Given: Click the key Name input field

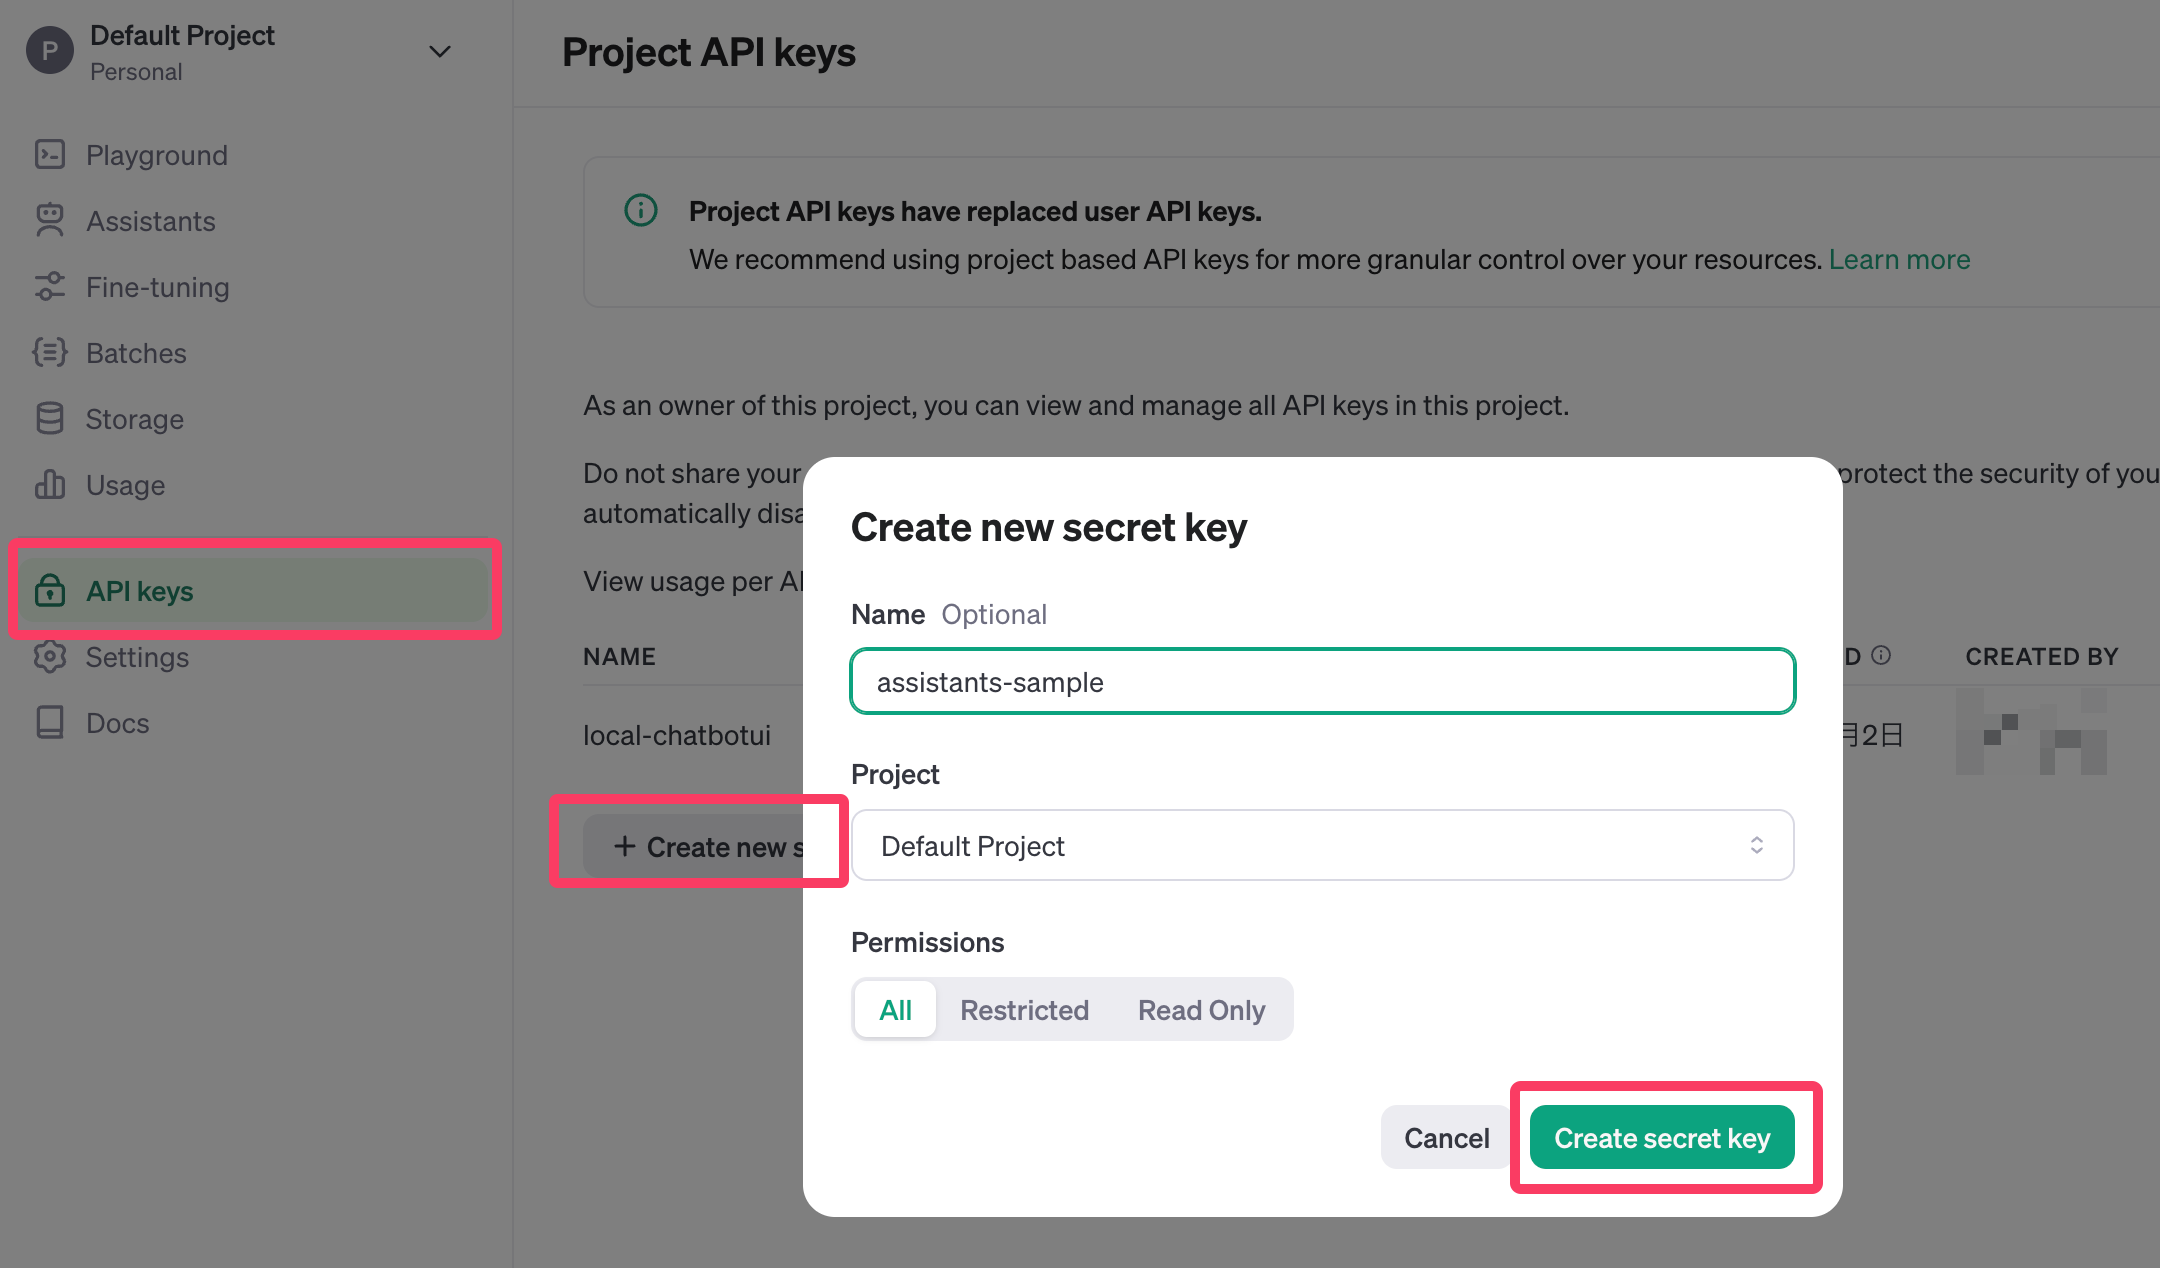Looking at the screenshot, I should (x=1322, y=682).
